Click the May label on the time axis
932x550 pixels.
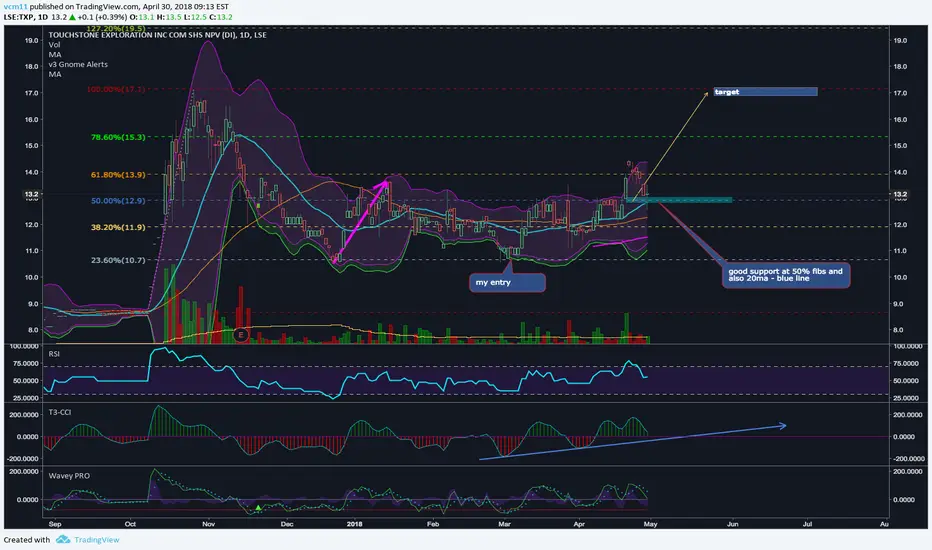650,524
